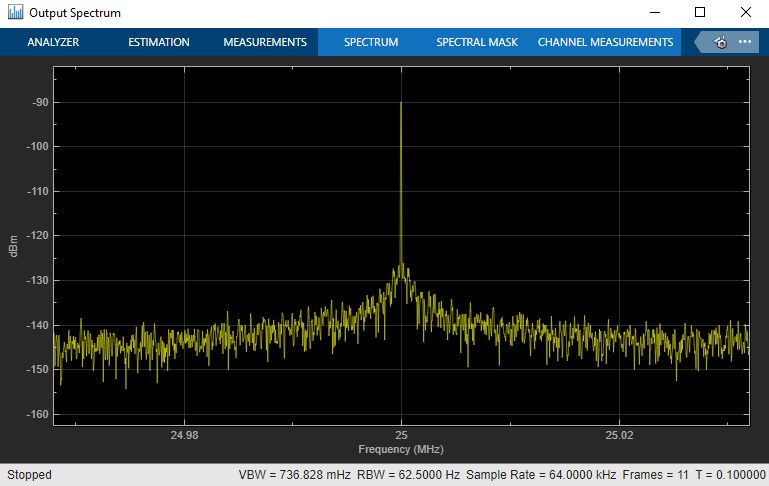Maximize the Output Spectrum window
The image size is (769, 486).
pos(700,12)
